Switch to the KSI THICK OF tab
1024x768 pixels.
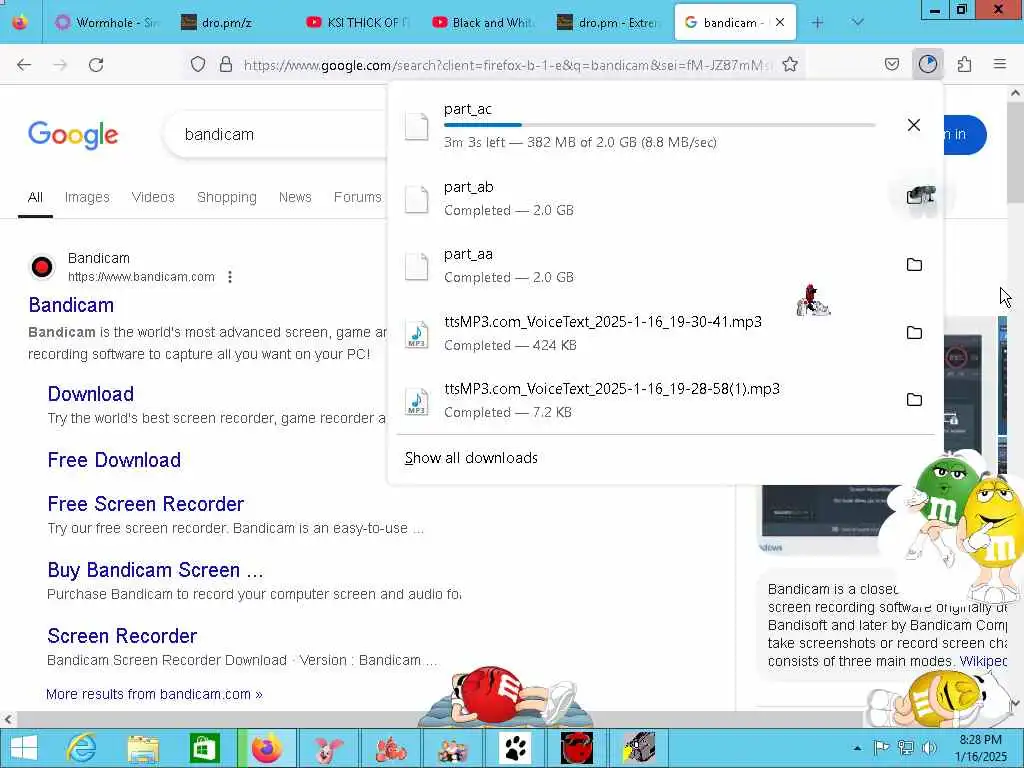click(358, 22)
